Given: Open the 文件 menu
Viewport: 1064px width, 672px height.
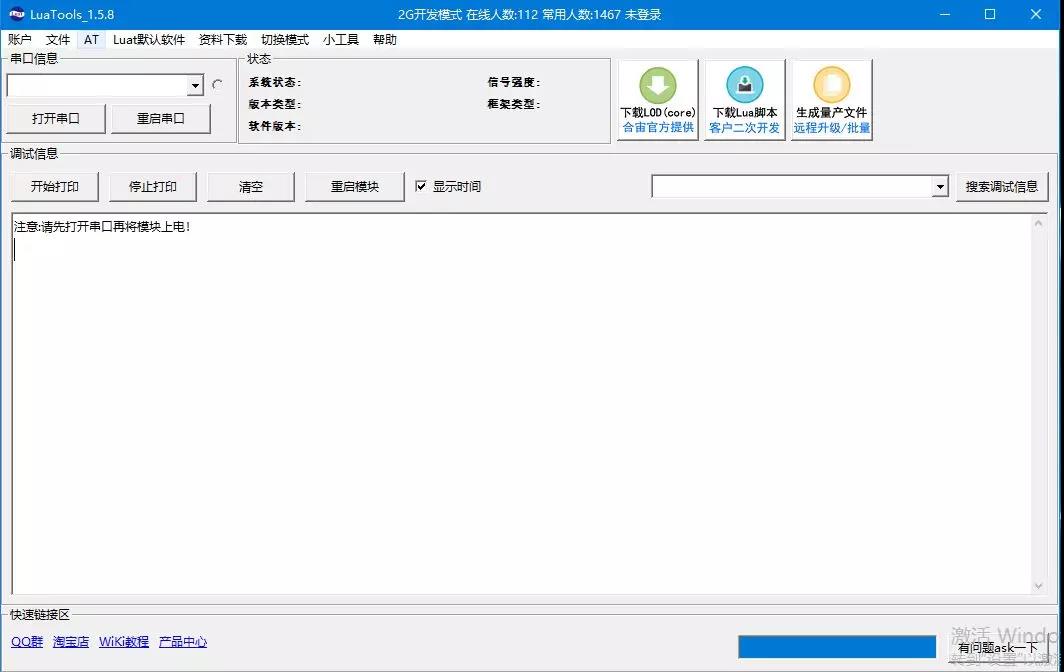Looking at the screenshot, I should [x=58, y=39].
